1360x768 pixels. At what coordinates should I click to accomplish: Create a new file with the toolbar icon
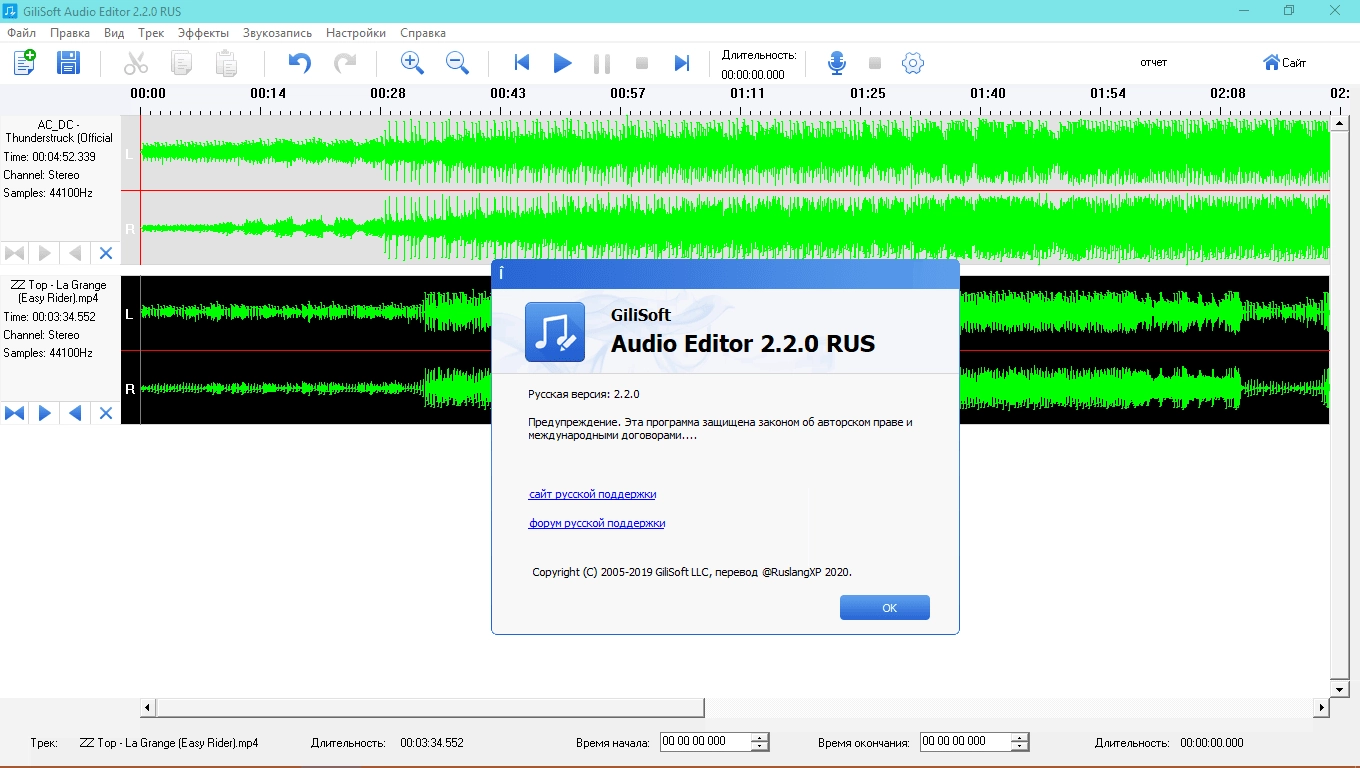[24, 62]
